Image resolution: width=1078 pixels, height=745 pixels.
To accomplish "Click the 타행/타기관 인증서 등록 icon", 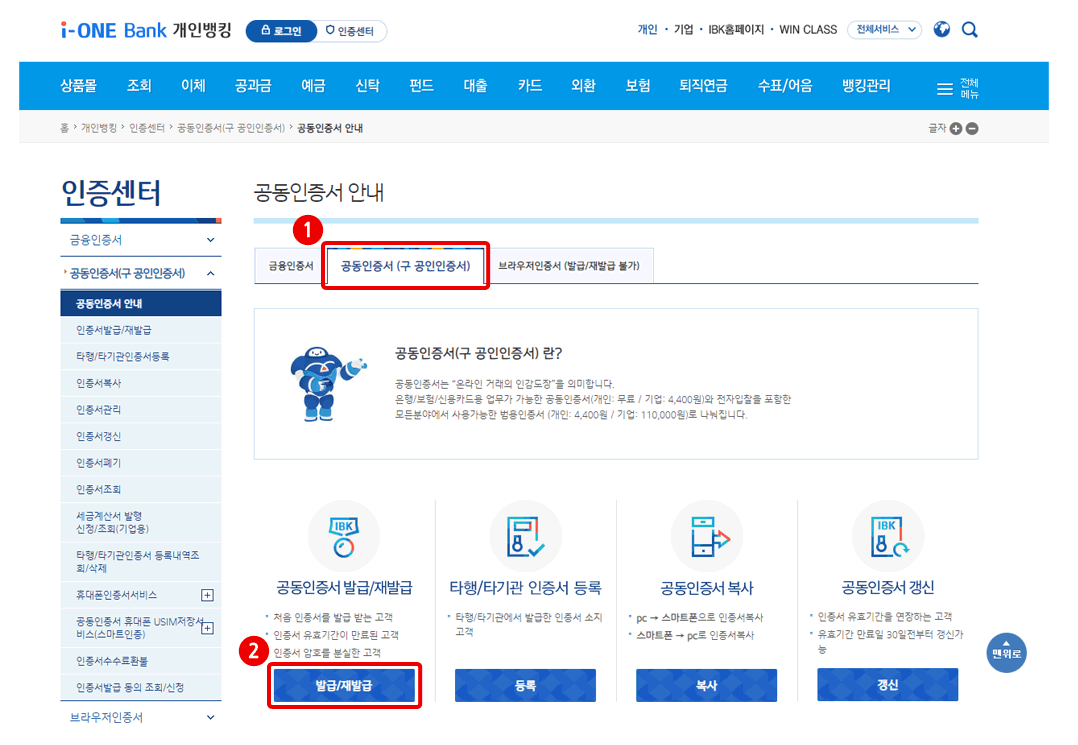I will pos(525,536).
